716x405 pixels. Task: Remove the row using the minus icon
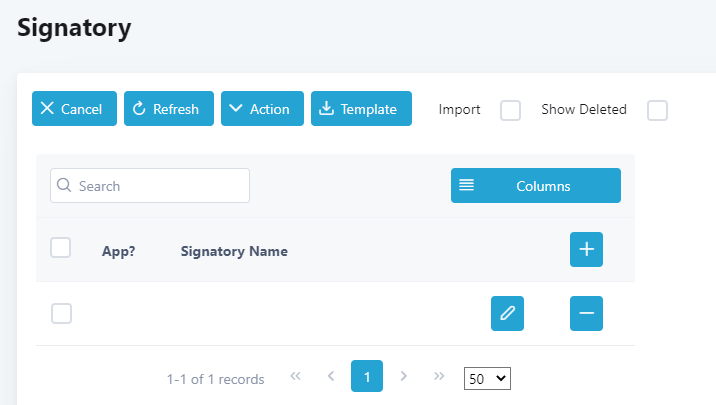coord(586,313)
